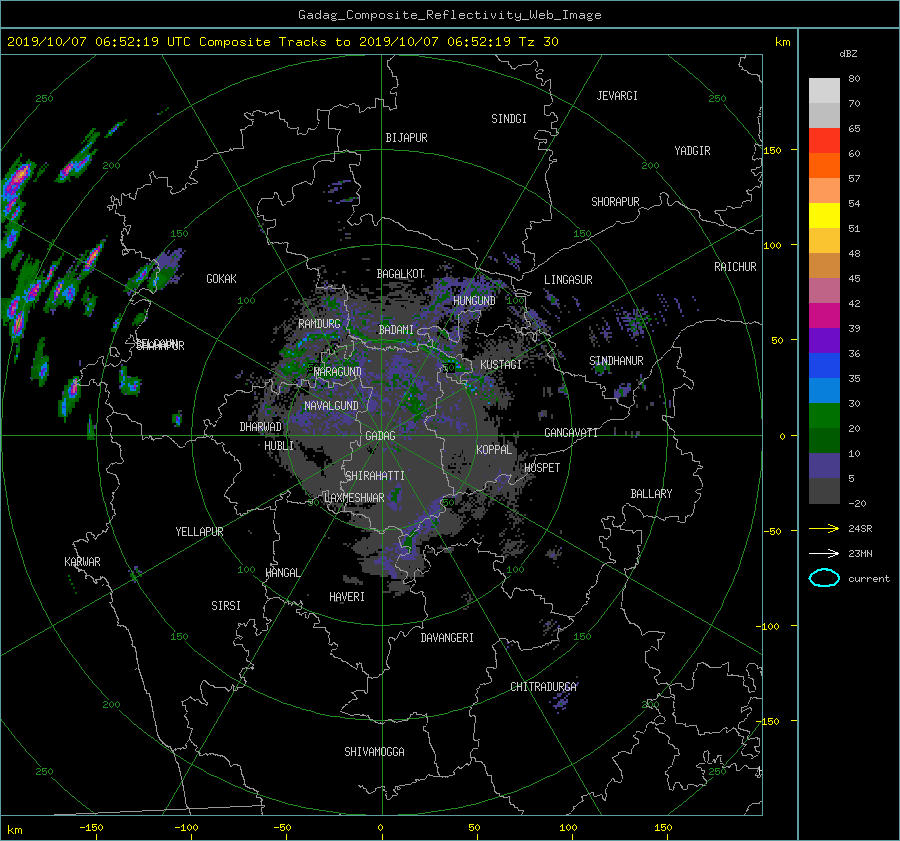The image size is (900, 841).
Task: Click the purple 10 dBZ color swatch
Action: pos(824,465)
